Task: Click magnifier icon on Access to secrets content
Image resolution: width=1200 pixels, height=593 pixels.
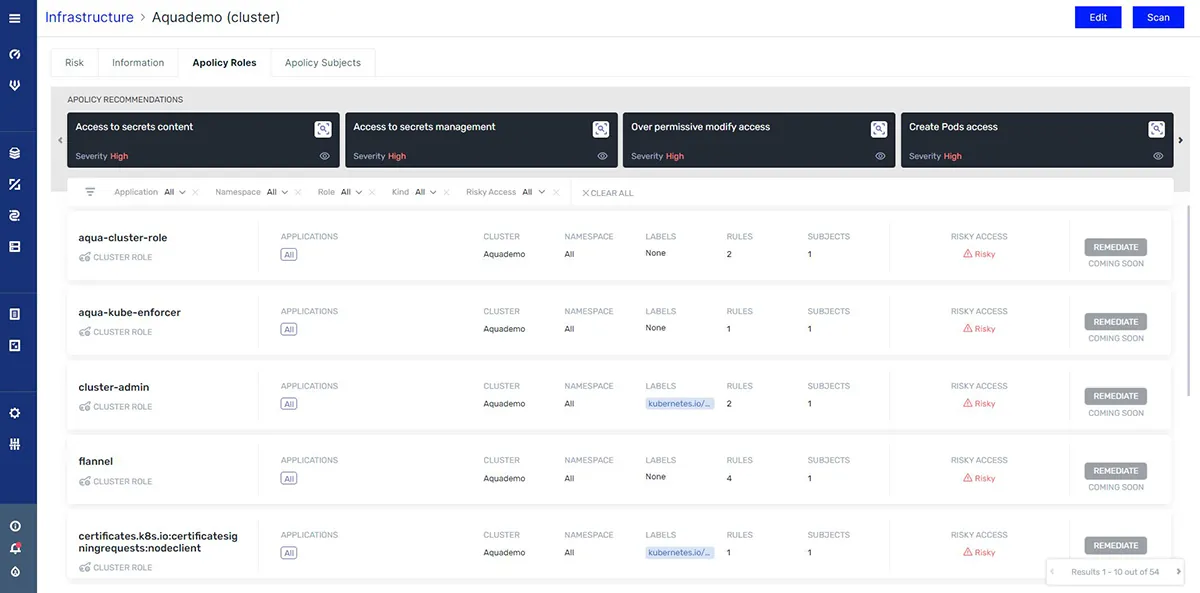Action: pyautogui.click(x=322, y=129)
